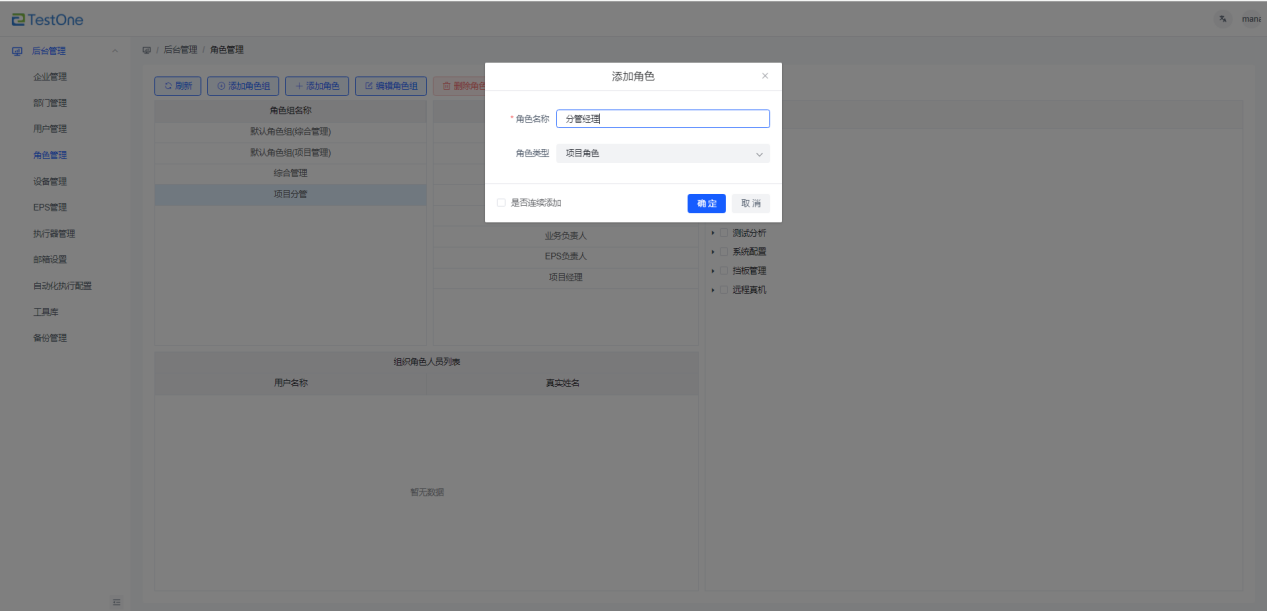Click the 添加角色组 button
Viewport: 1267px width, 611px height.
(243, 86)
